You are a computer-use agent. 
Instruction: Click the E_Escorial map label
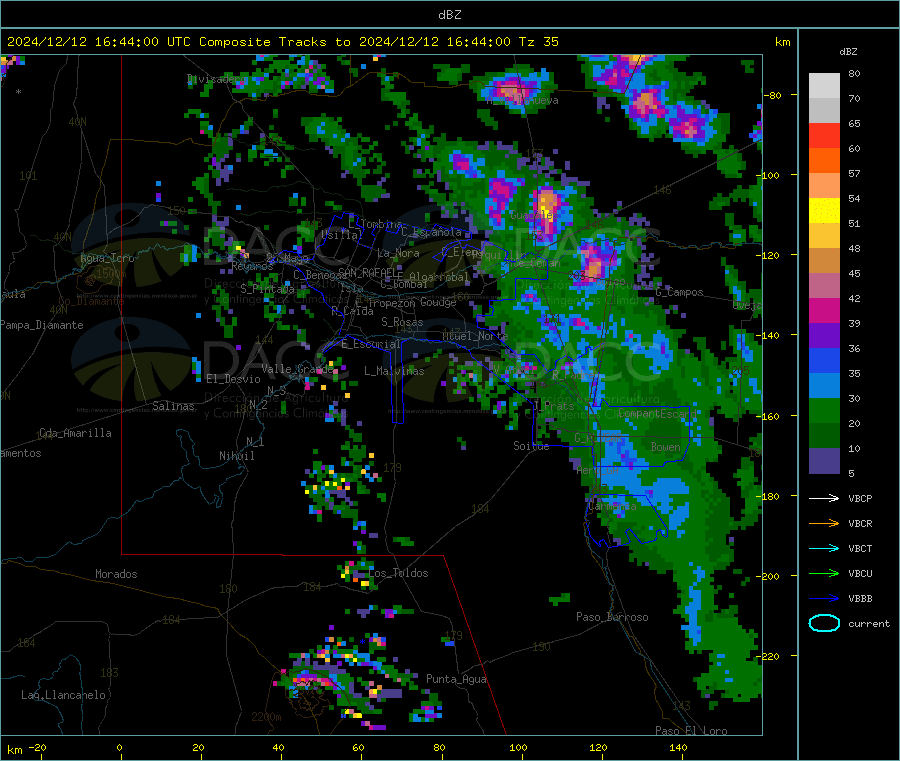[371, 344]
